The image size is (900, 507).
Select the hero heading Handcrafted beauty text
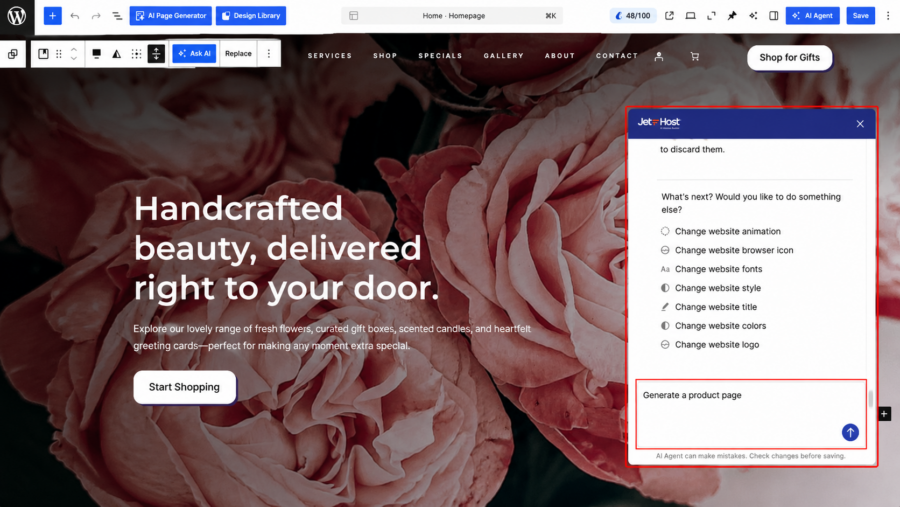[x=286, y=248]
